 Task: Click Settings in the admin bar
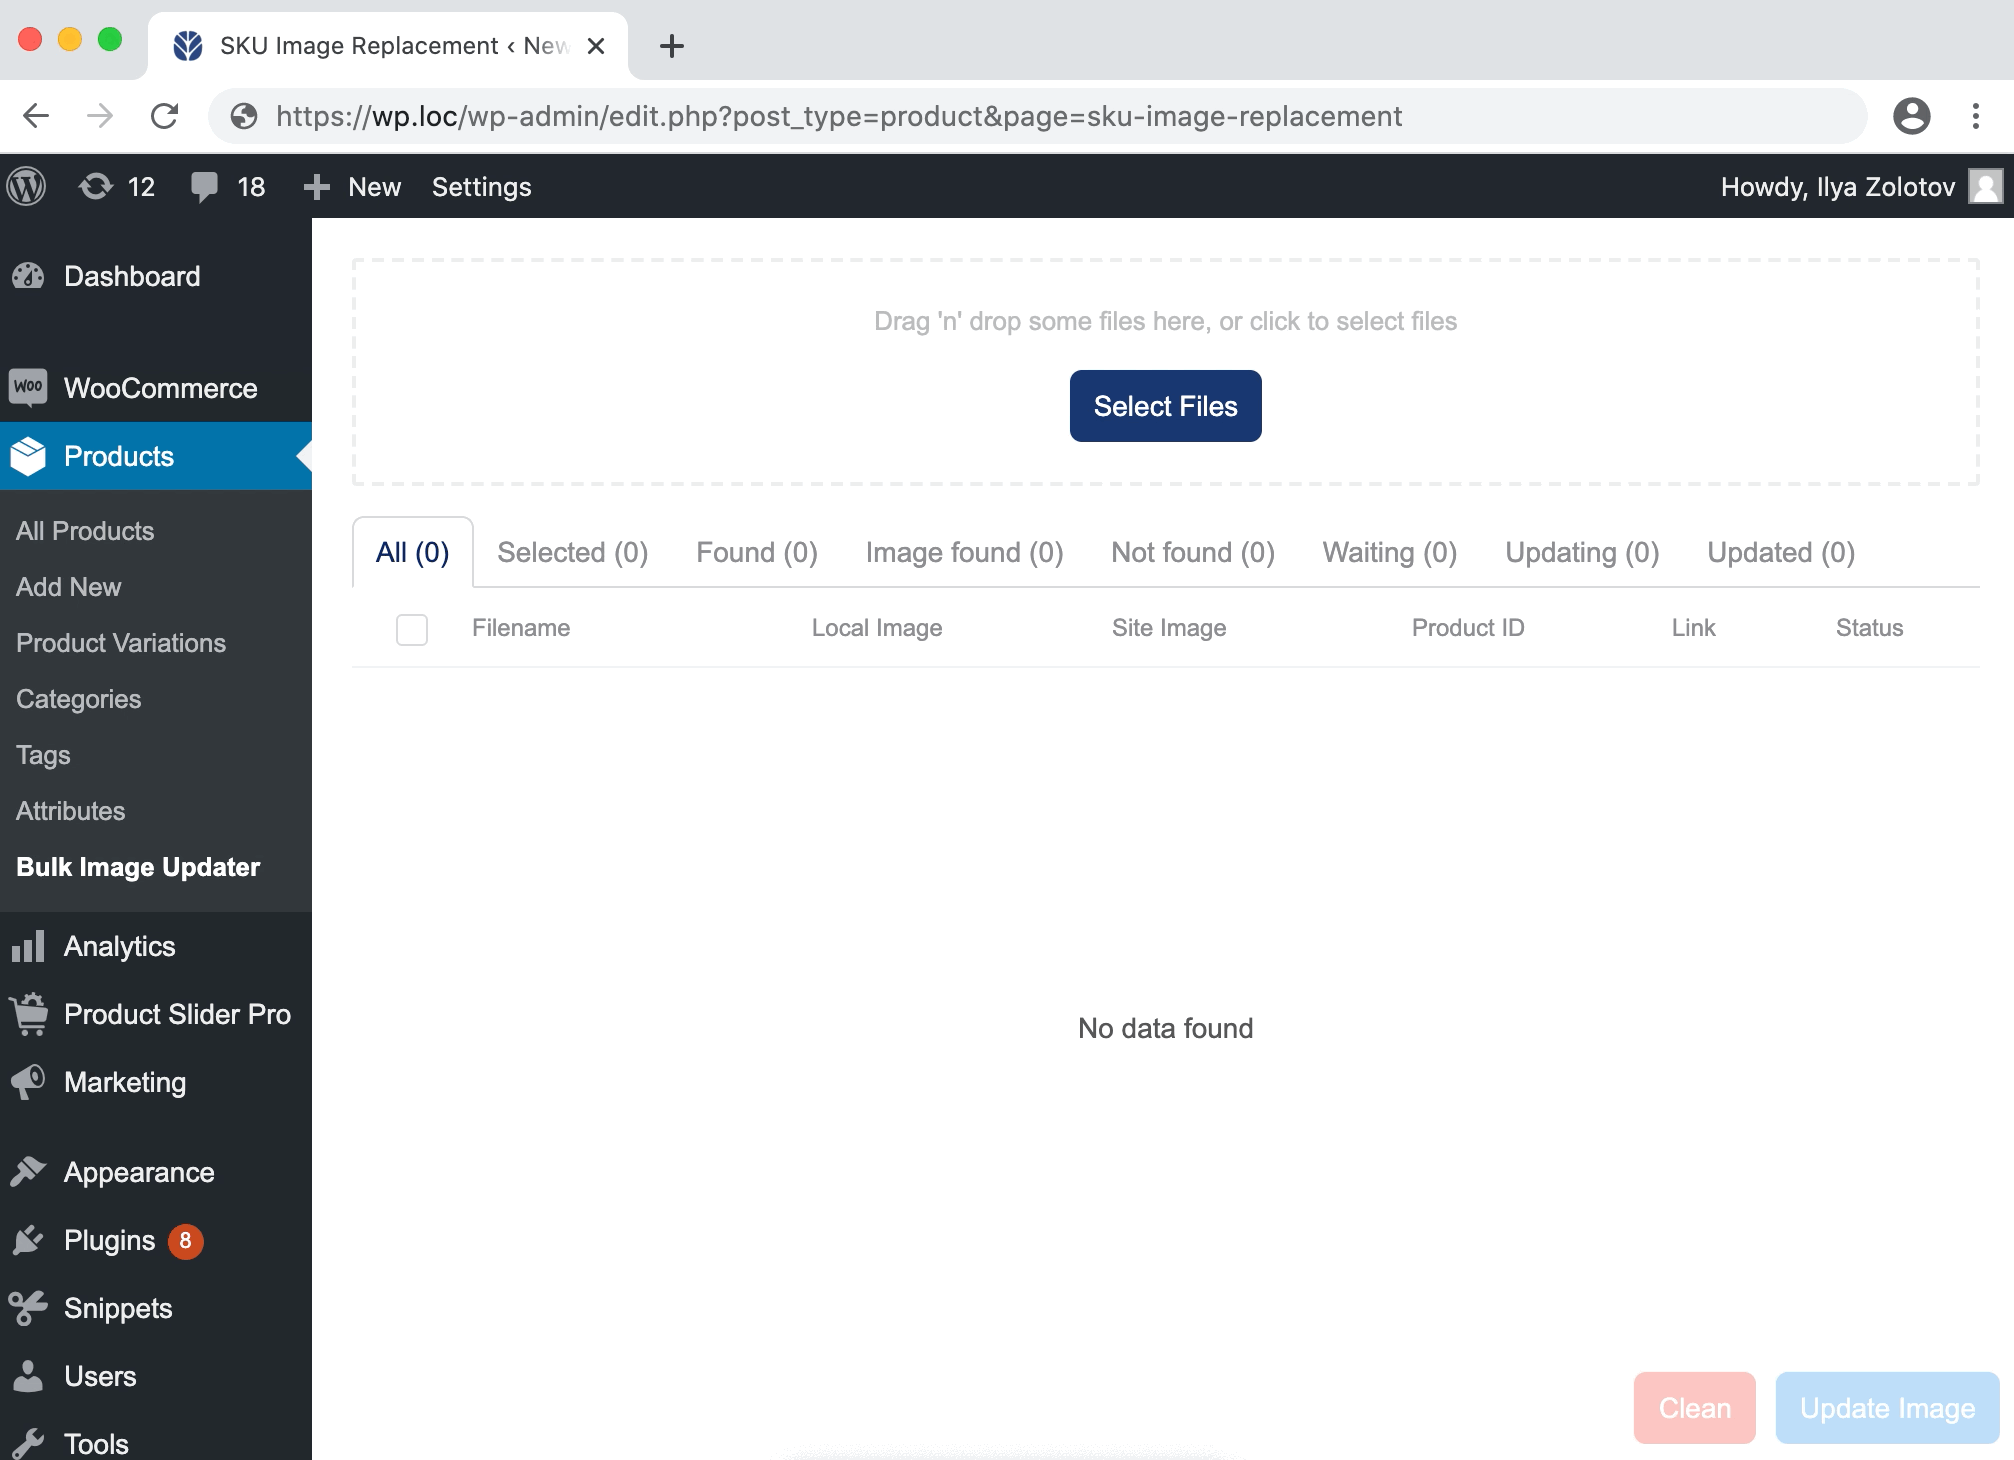click(481, 187)
